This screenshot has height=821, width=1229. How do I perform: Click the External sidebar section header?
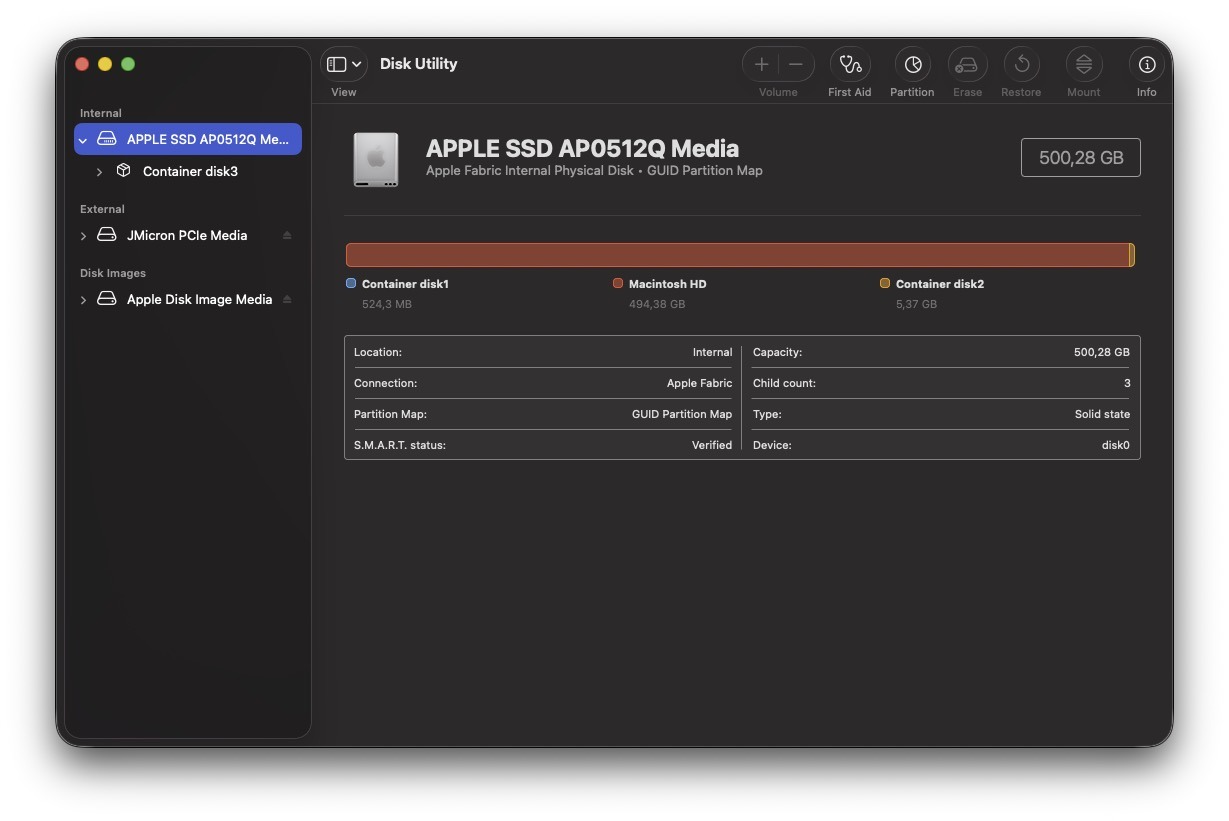click(x=102, y=209)
